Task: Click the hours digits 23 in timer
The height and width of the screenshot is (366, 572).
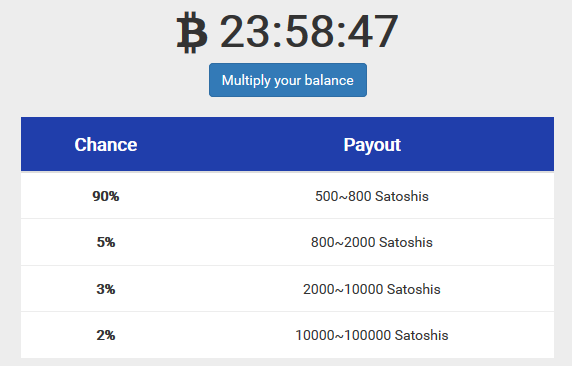Action: 246,31
